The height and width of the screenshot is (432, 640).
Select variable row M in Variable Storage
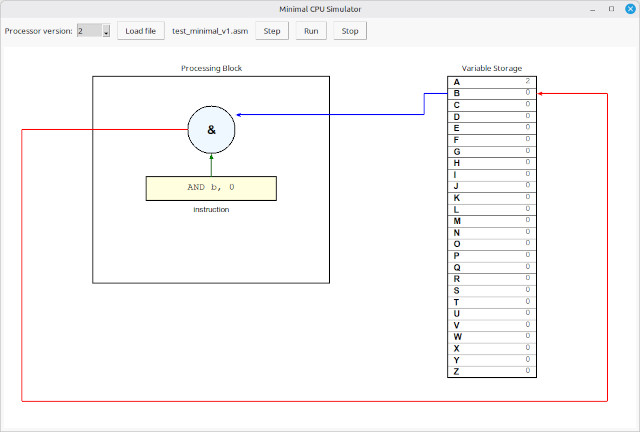492,221
